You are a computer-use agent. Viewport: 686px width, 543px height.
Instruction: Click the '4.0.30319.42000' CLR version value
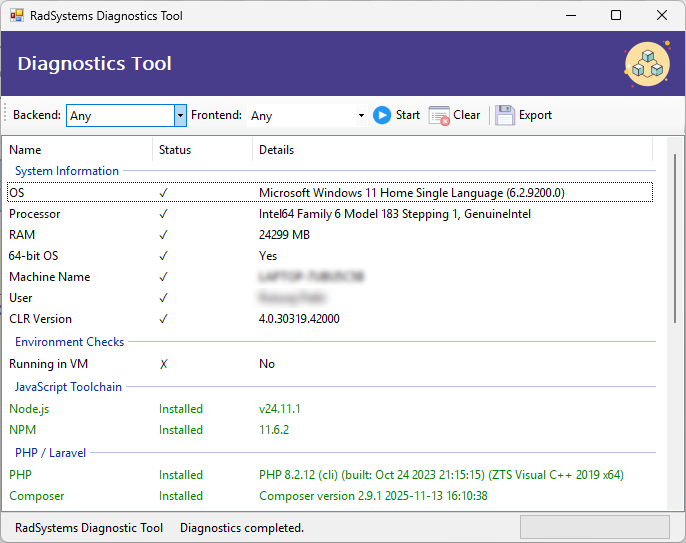pos(299,319)
